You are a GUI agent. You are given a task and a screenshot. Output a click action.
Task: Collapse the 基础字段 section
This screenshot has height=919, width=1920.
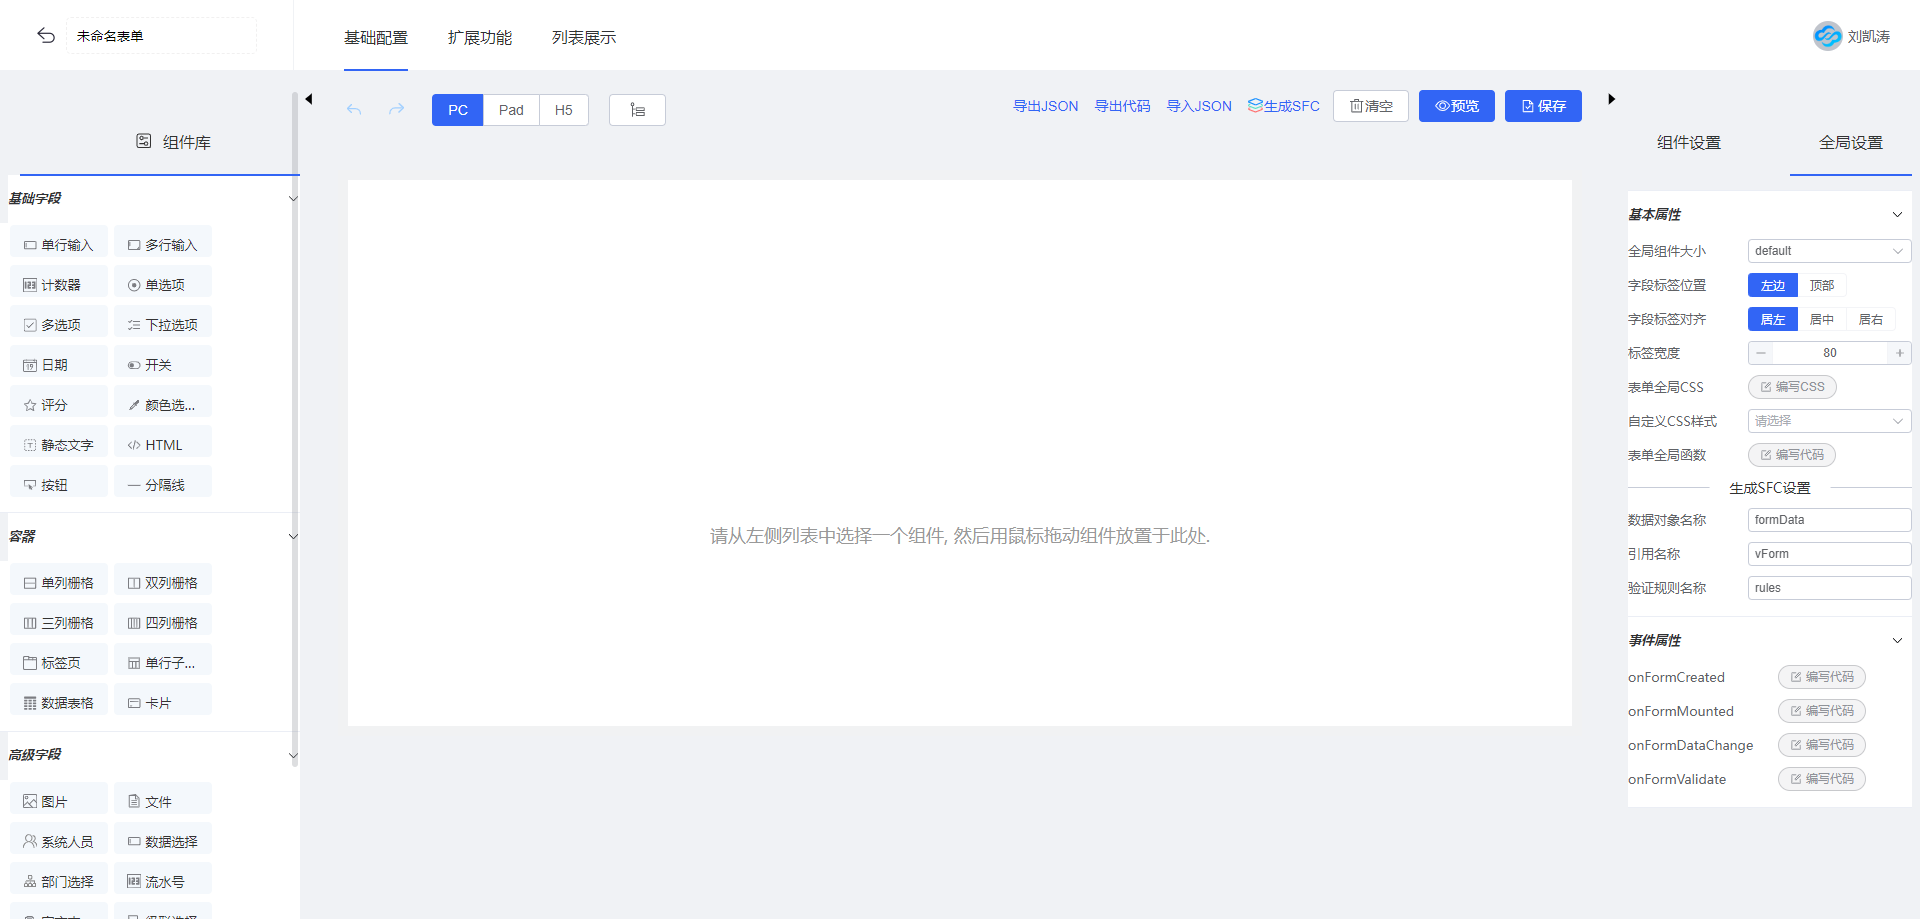[x=292, y=199]
